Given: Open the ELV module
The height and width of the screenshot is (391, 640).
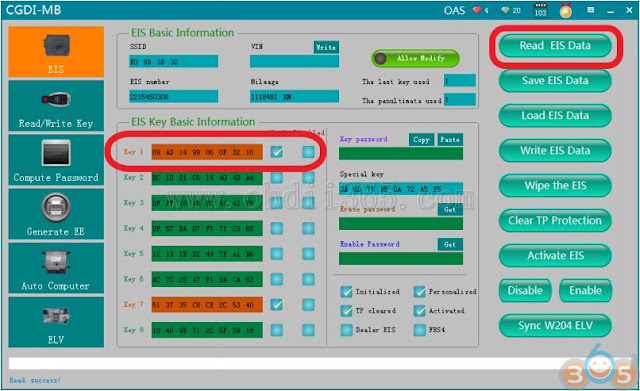Looking at the screenshot, I should 56,322.
